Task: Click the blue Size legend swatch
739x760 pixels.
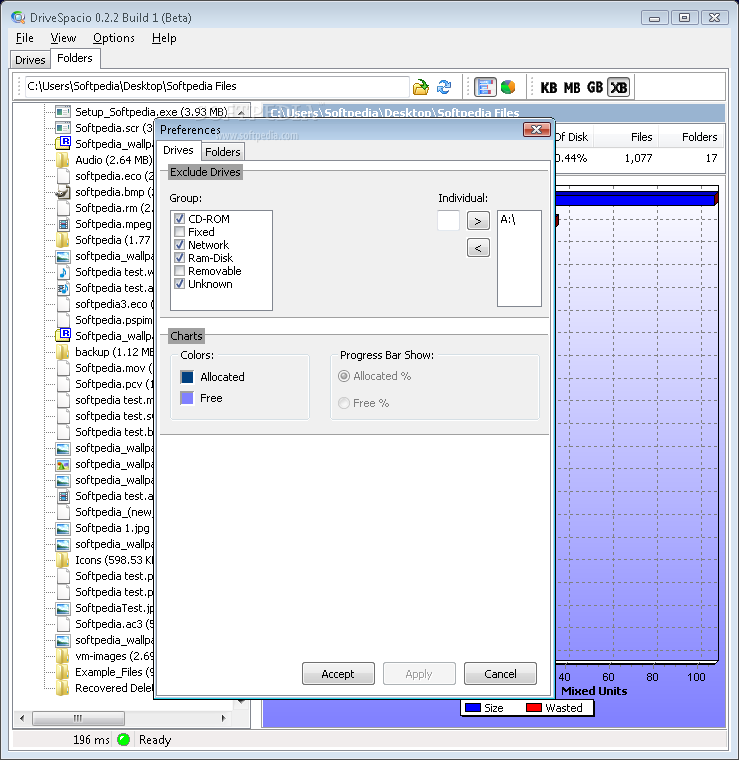Action: (x=472, y=708)
